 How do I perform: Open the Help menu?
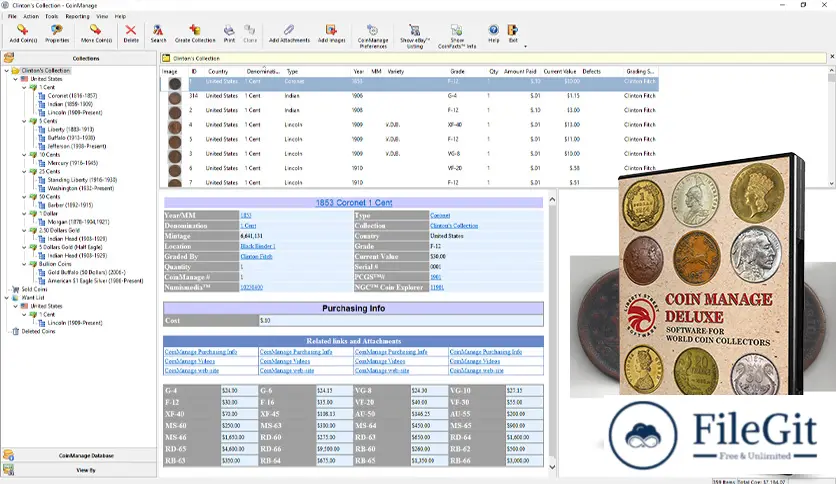[x=120, y=17]
